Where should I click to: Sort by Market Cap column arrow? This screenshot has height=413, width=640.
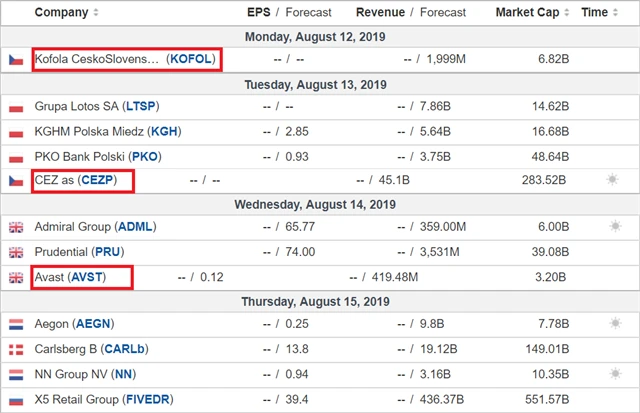pos(568,13)
